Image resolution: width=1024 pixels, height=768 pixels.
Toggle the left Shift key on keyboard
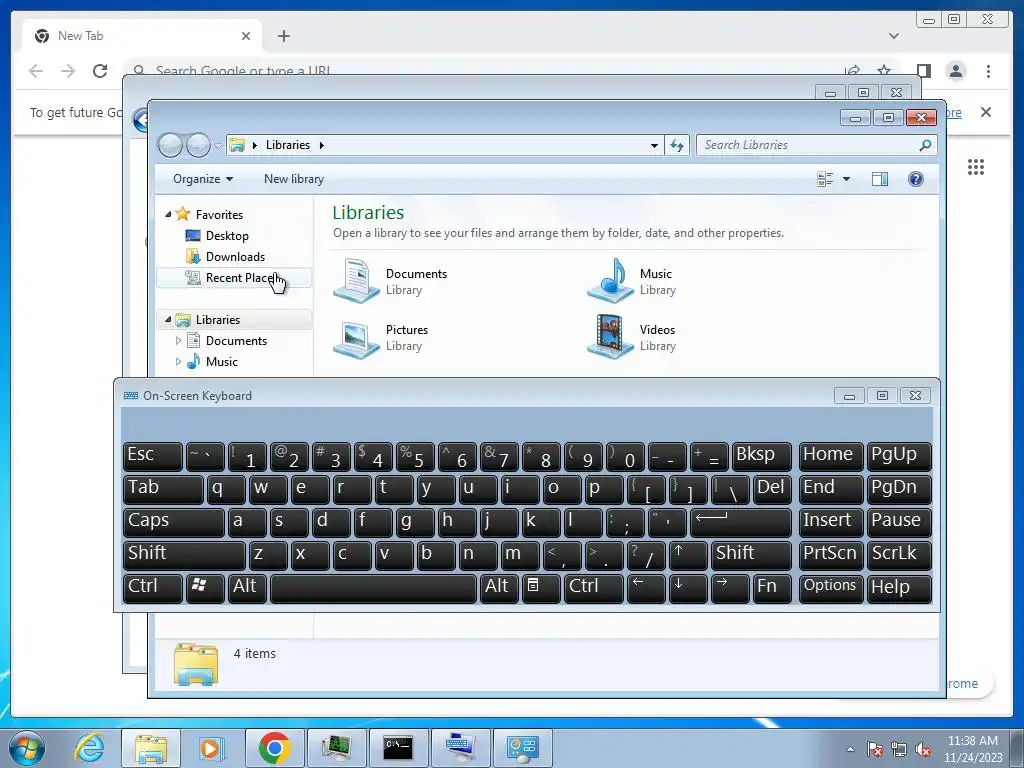[x=184, y=554]
